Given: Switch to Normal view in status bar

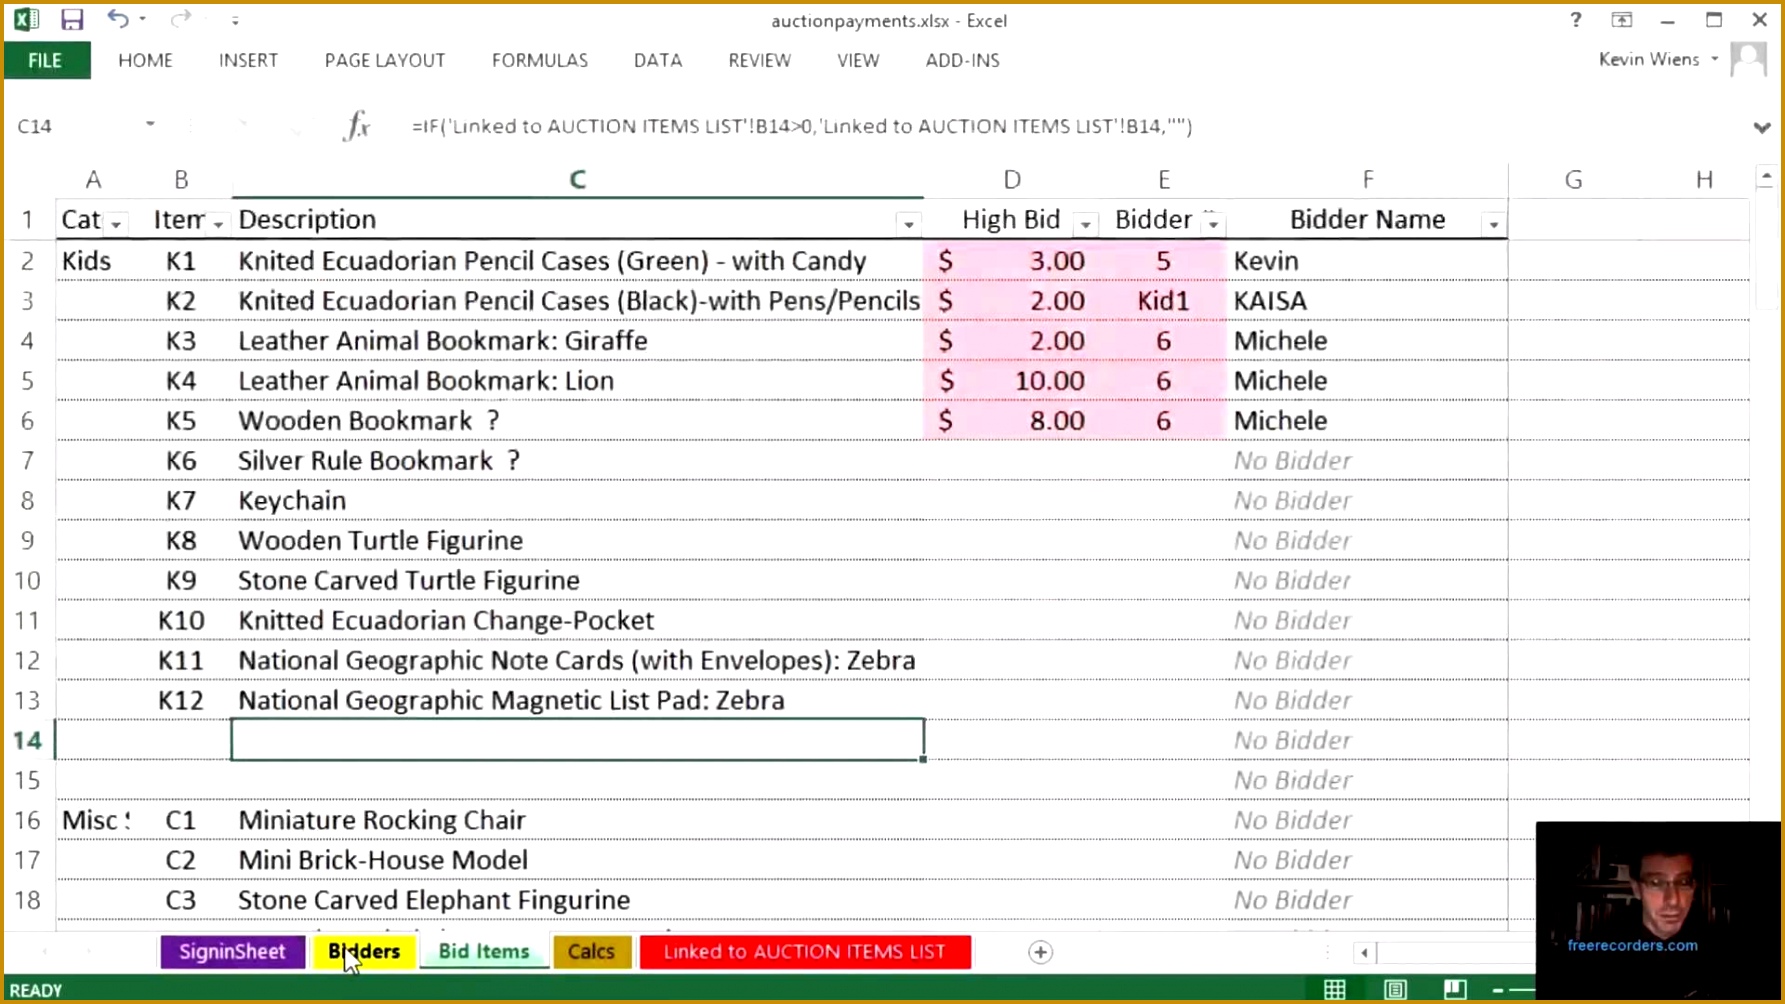Looking at the screenshot, I should [1334, 990].
